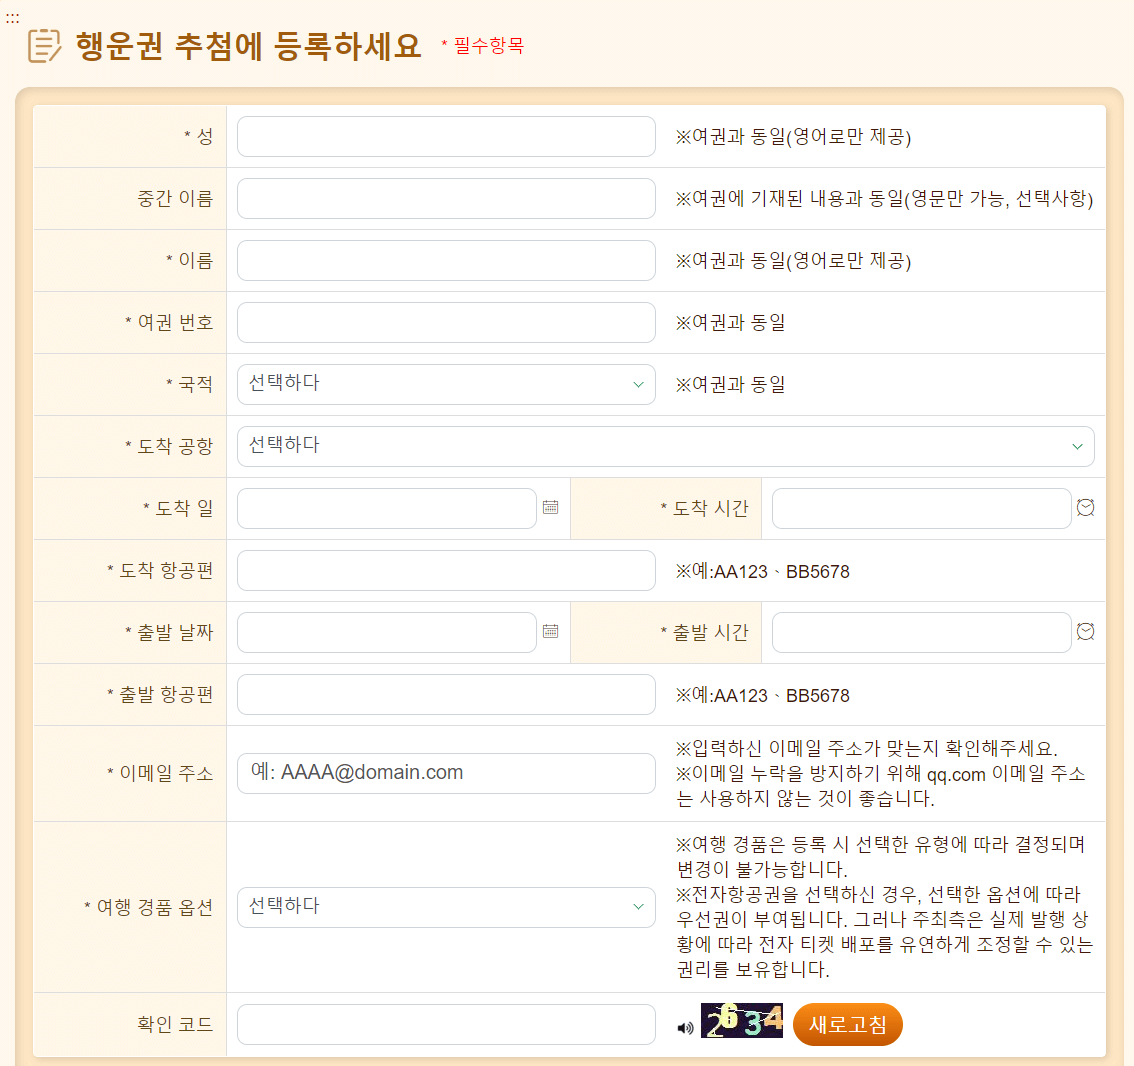The height and width of the screenshot is (1066, 1134).
Task: Open the calendar picker for 도착 일
Action: tap(549, 508)
